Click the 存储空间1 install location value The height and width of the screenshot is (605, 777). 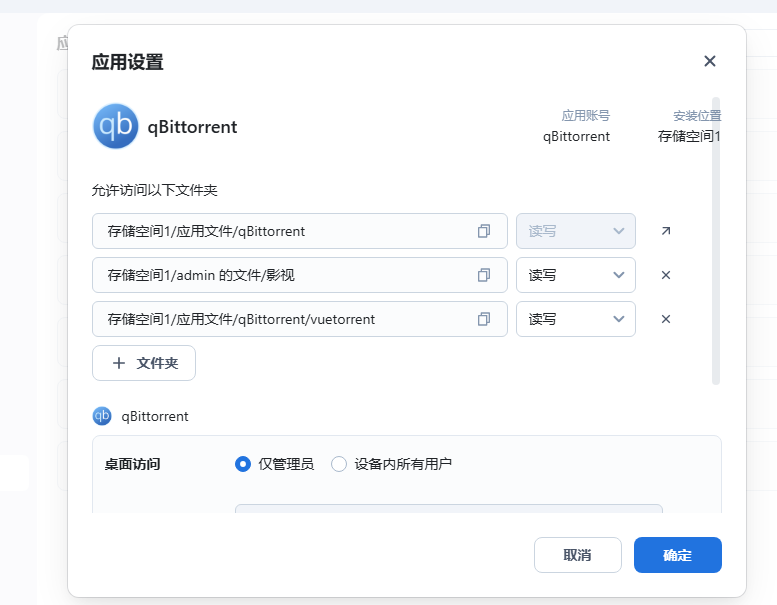point(689,136)
